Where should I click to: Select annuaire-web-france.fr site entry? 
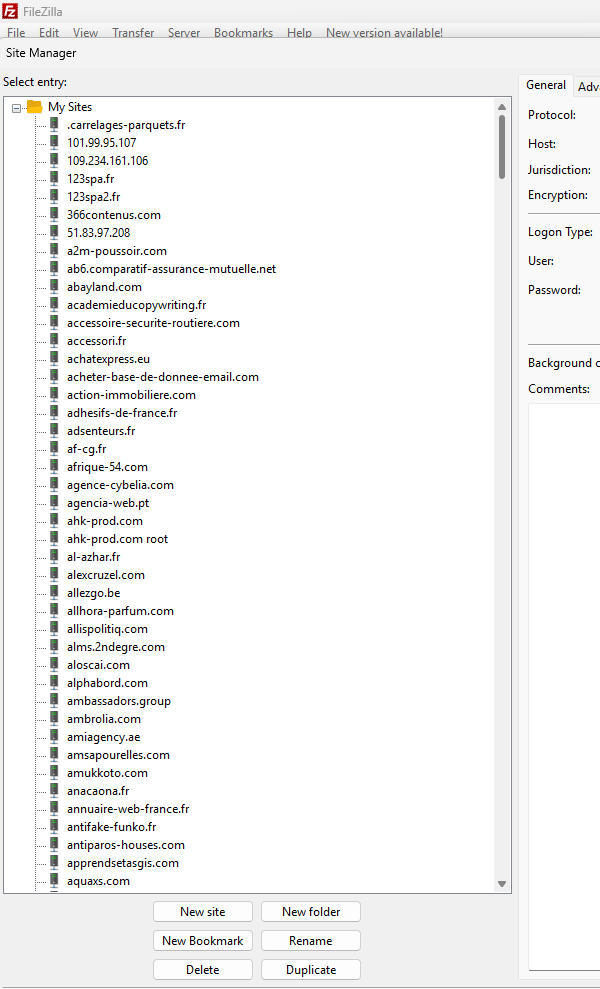click(x=128, y=809)
